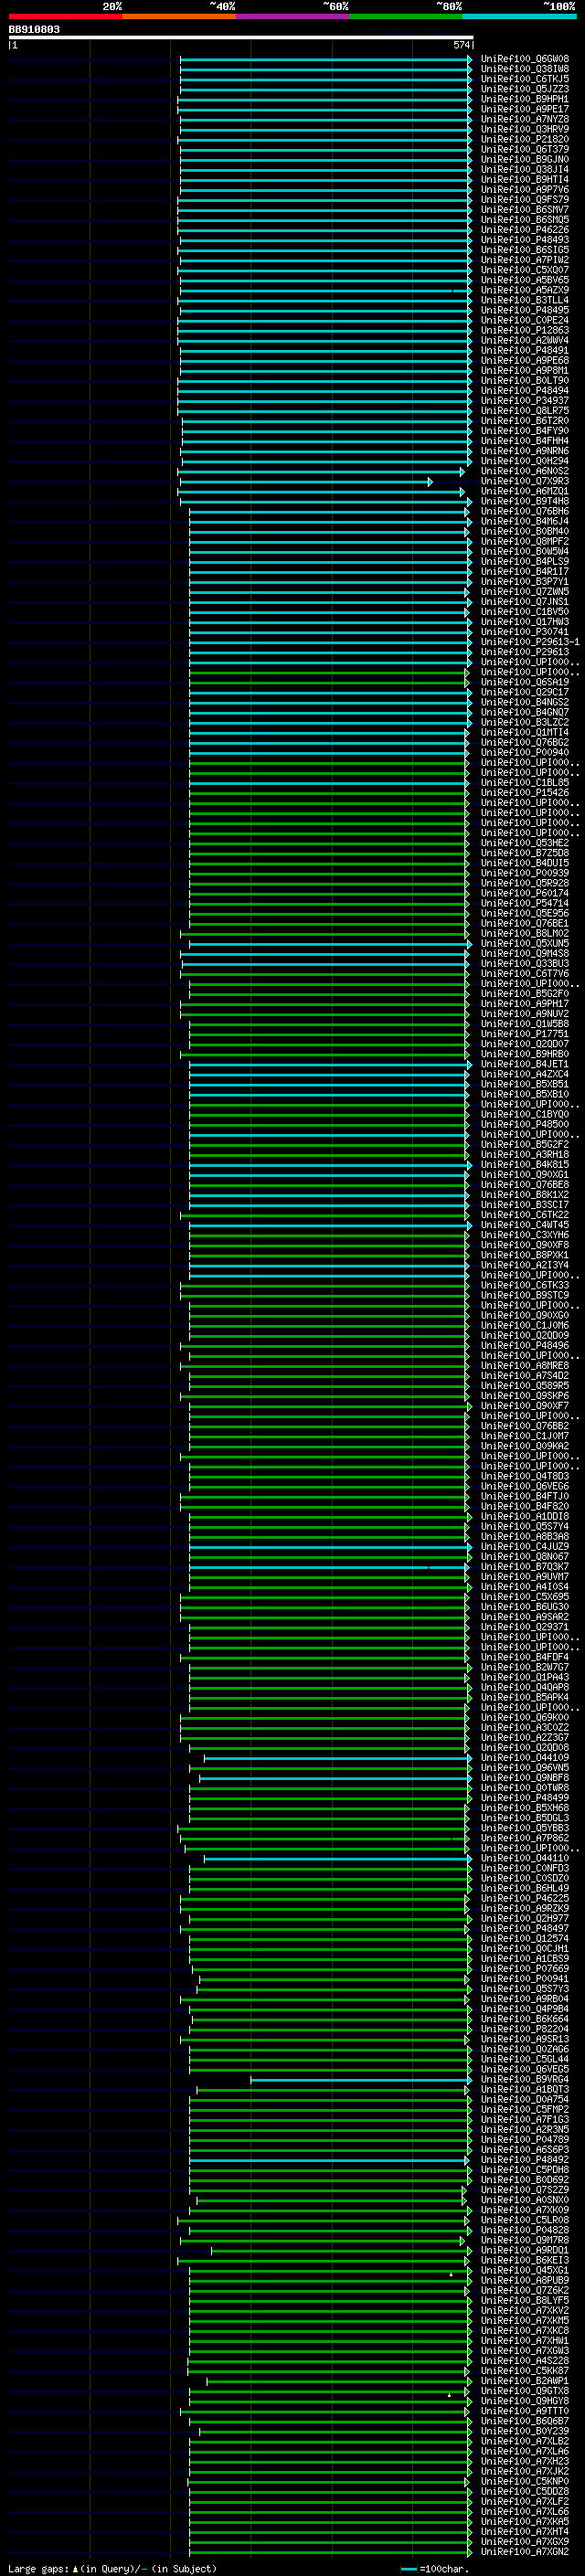Select hit label UniRef100_Q8LR75
This screenshot has width=585, height=2576.
click(x=525, y=411)
